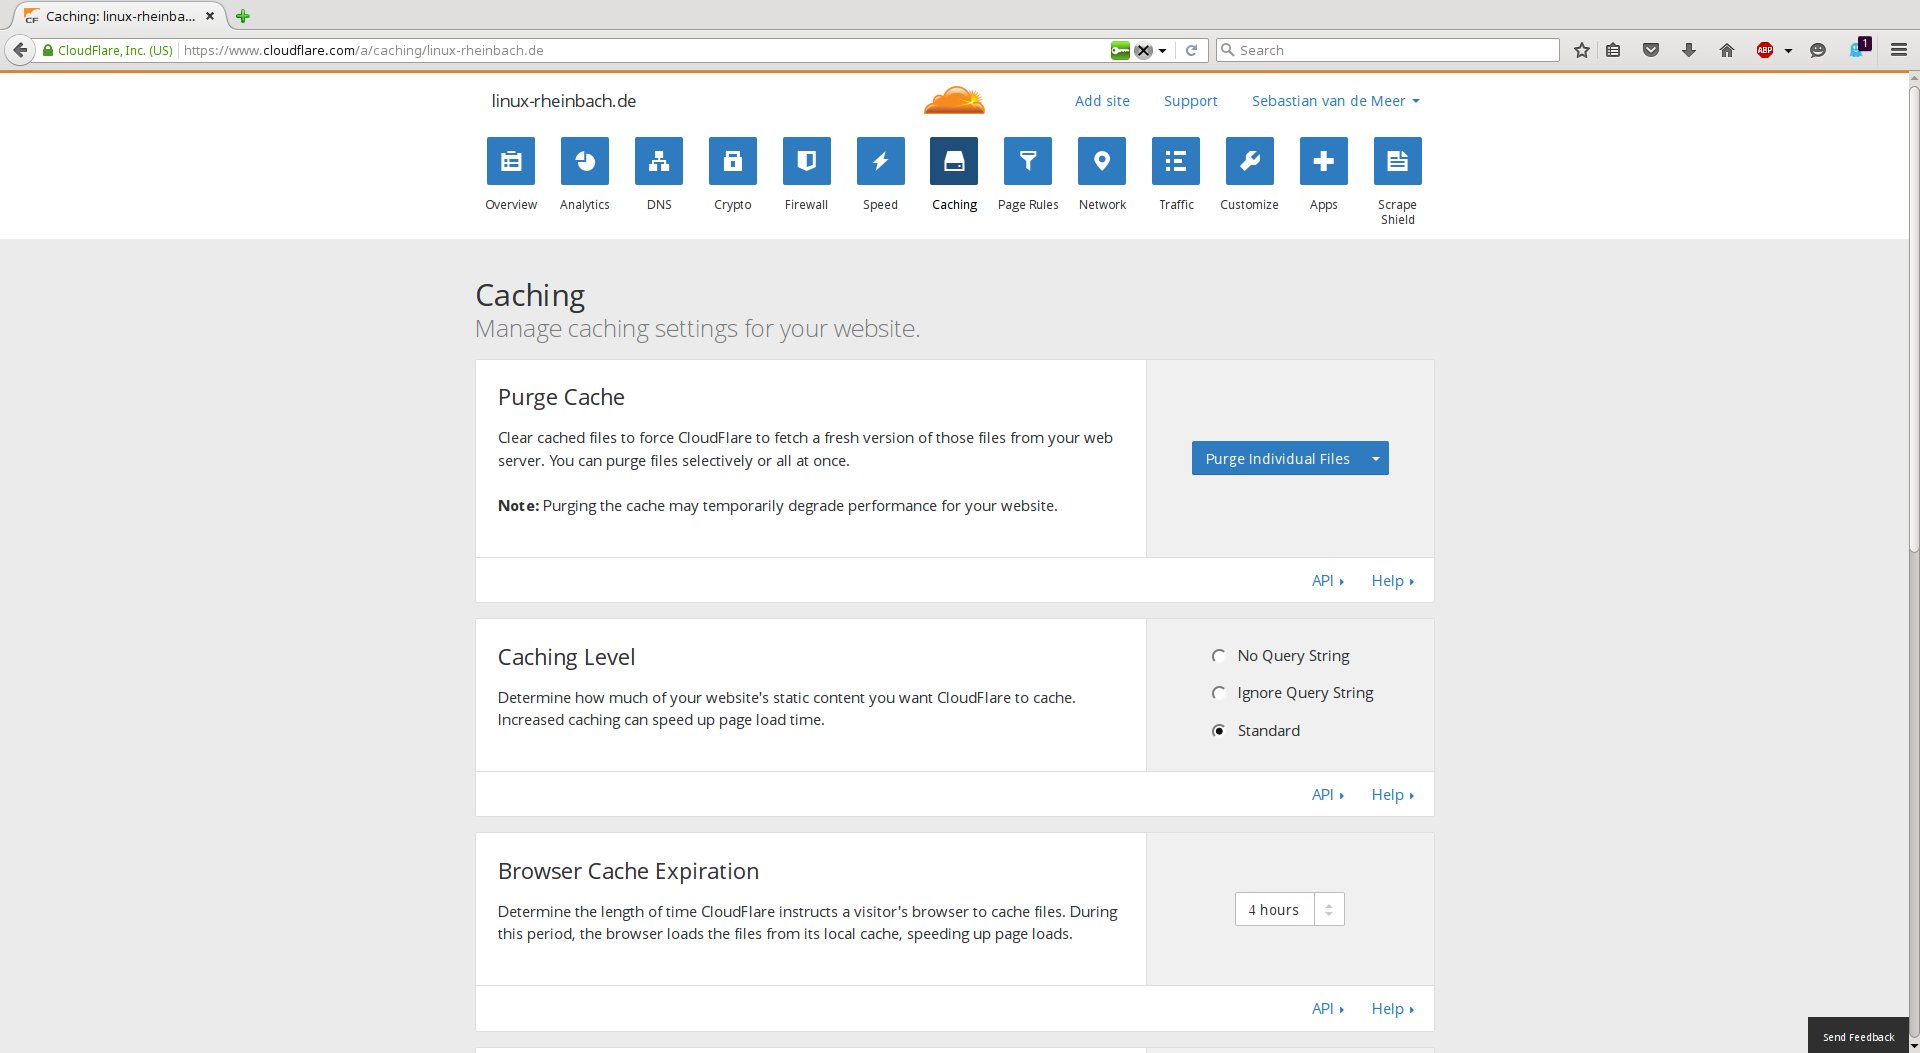Open the chat bubble toolbar icon
This screenshot has width=1920, height=1053.
(1818, 50)
